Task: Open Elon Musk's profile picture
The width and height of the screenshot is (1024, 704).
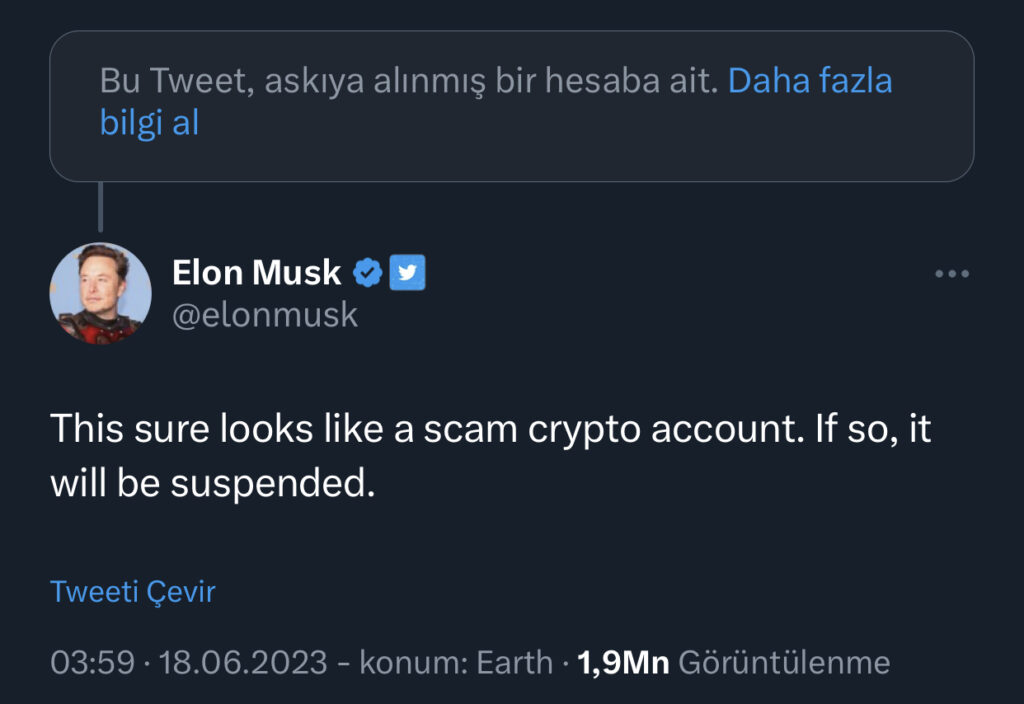Action: click(x=100, y=293)
